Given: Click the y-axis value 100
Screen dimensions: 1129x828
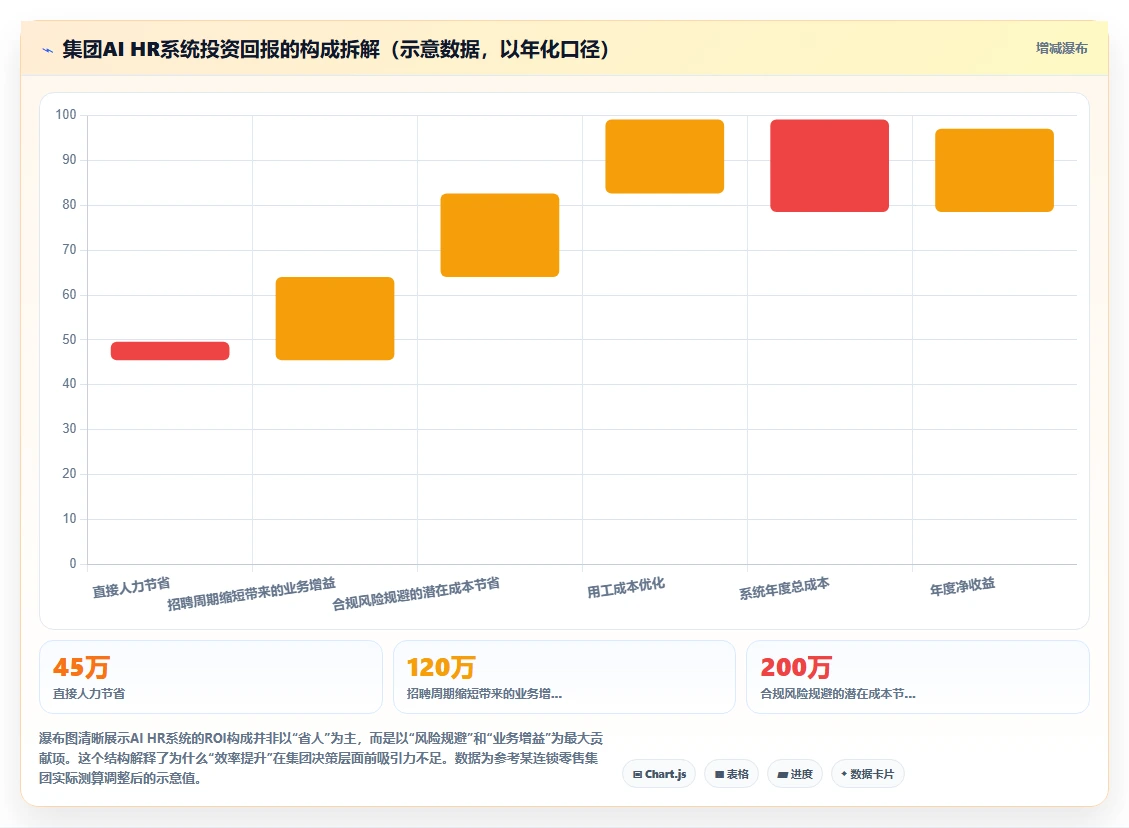Looking at the screenshot, I should 66,114.
